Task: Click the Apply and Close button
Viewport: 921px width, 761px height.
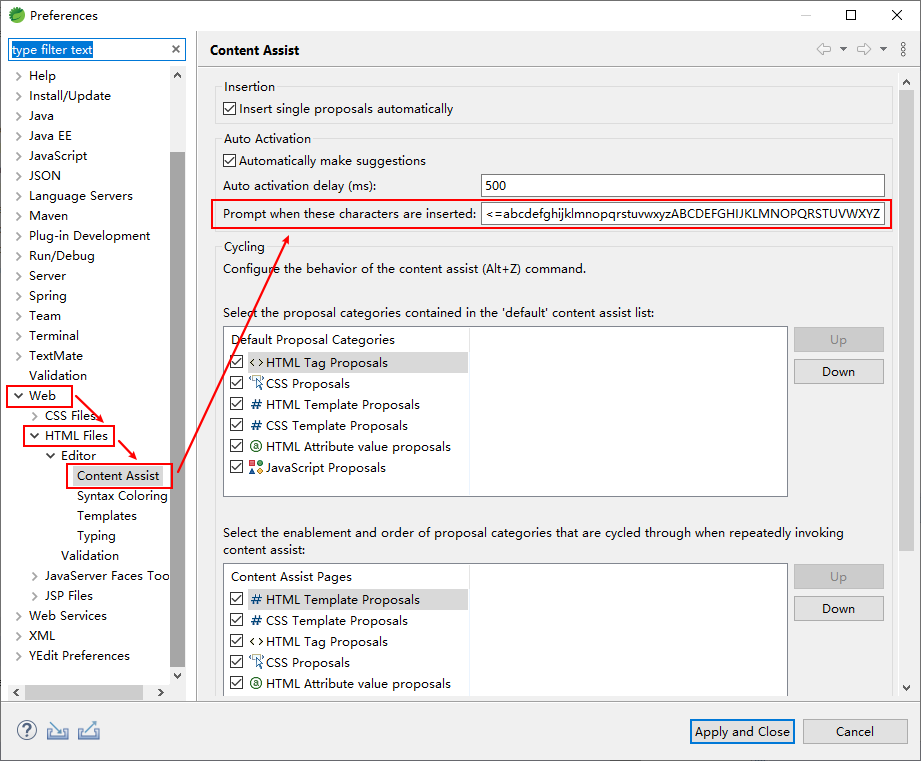Action: point(742,732)
